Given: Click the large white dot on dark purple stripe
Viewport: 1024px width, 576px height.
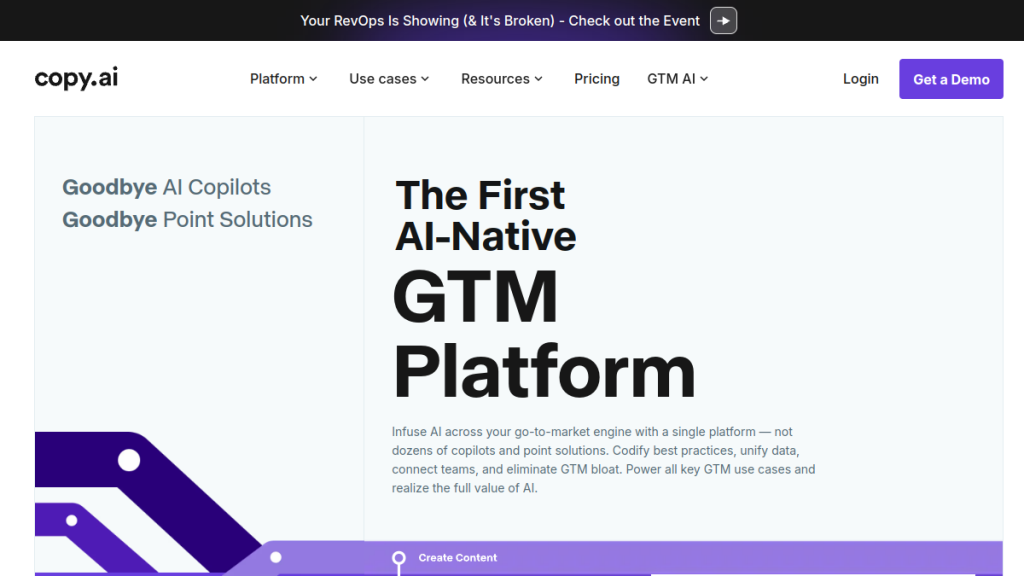Looking at the screenshot, I should (x=129, y=460).
